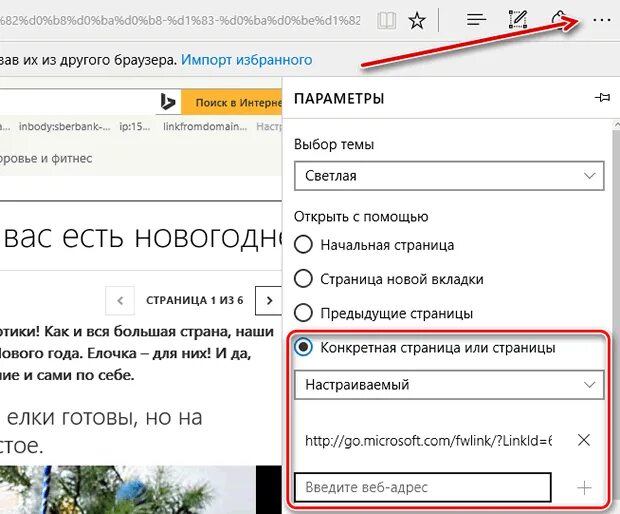Screen dimensions: 620x514
Task: Click the http://go.microsoft.com/fwlink start page entry
Action: (429, 440)
